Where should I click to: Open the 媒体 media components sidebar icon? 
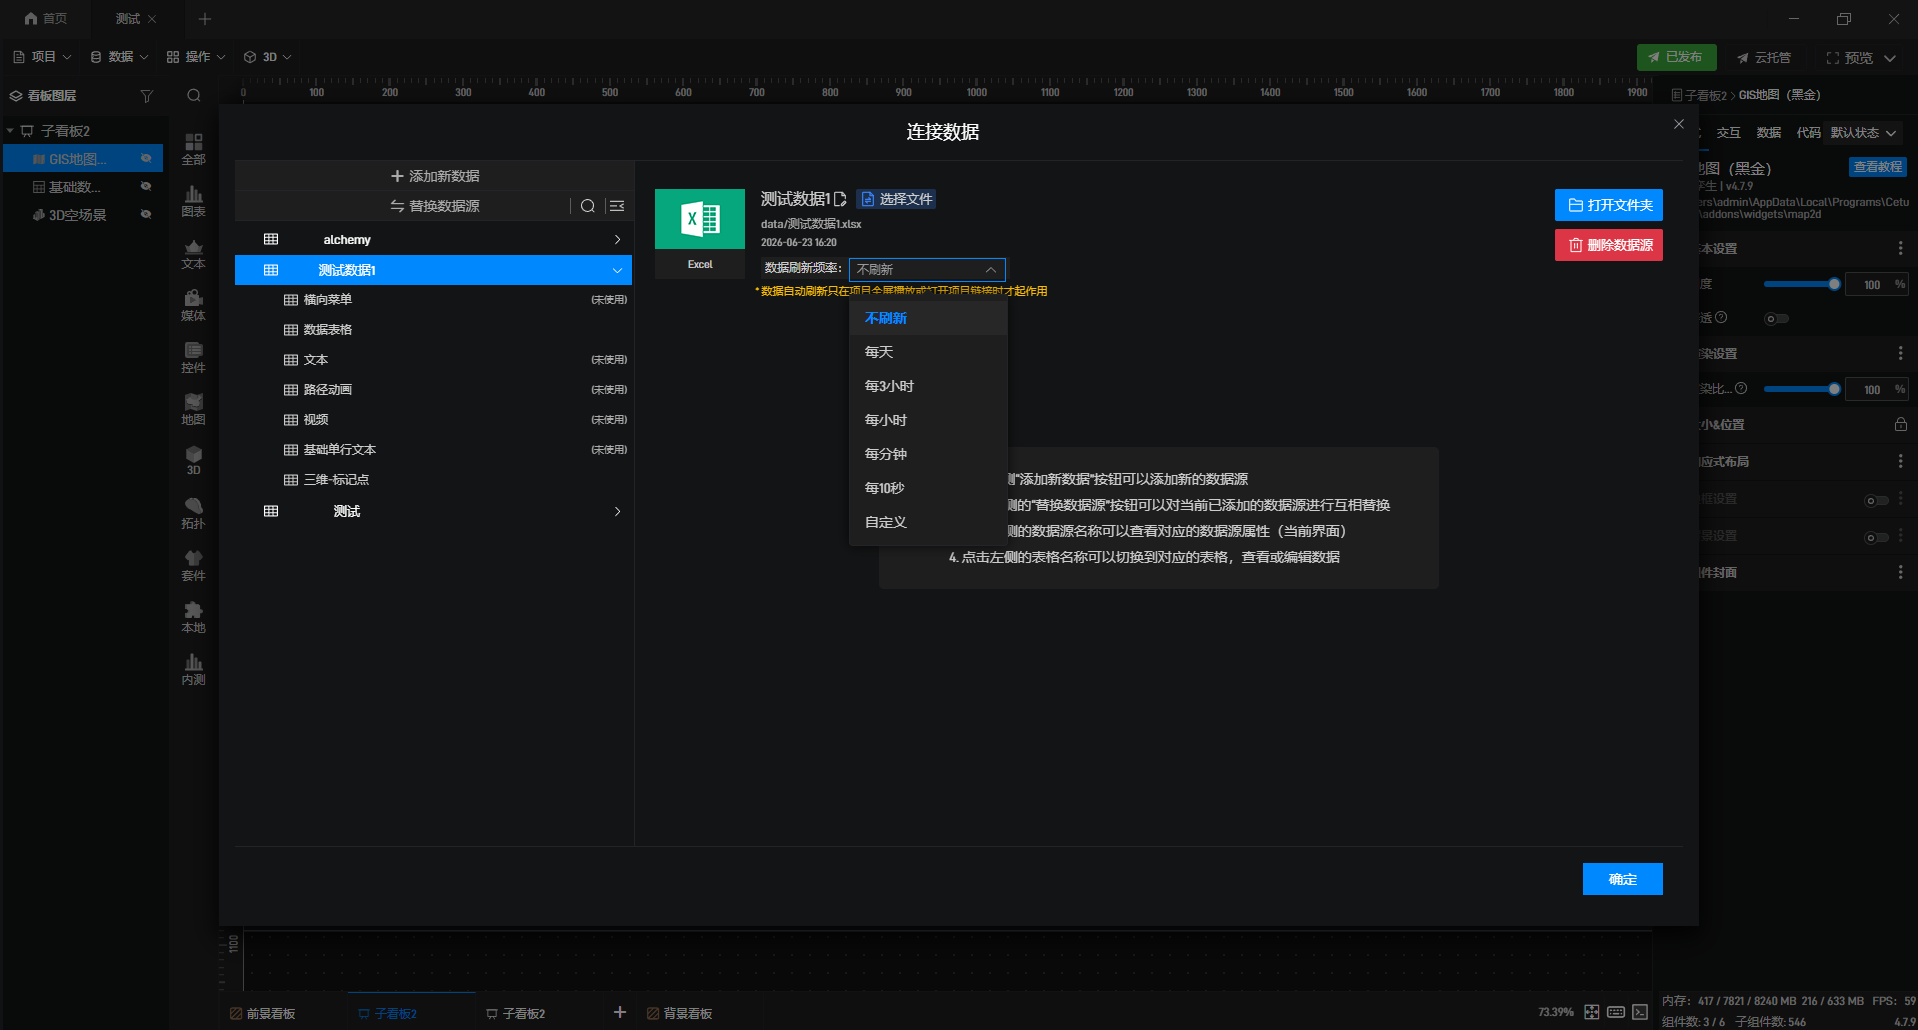pos(193,305)
